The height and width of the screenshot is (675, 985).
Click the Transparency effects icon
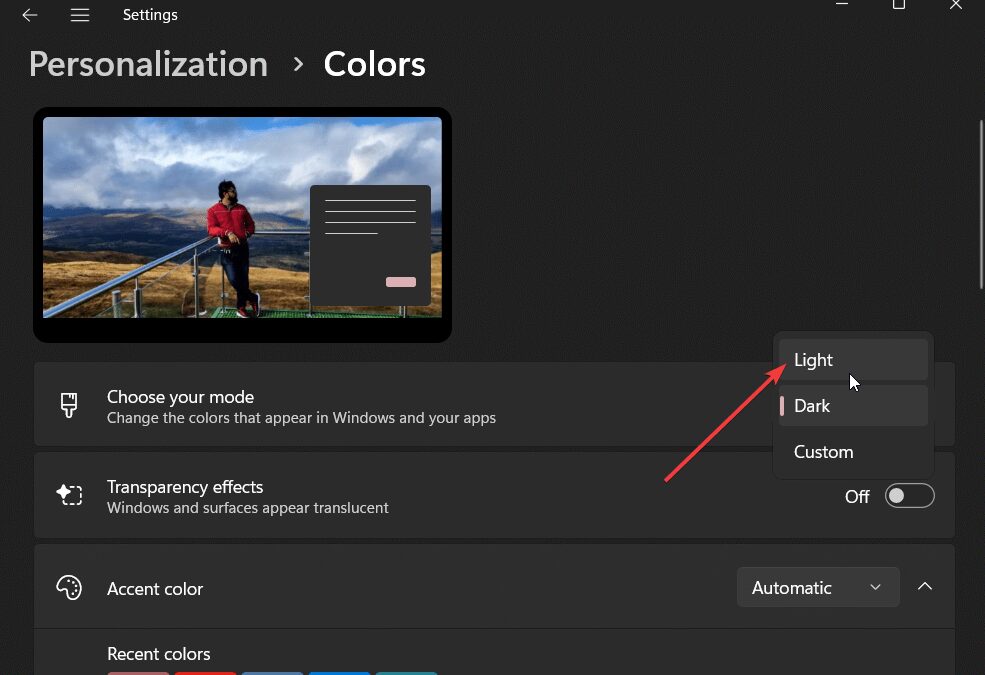(70, 495)
